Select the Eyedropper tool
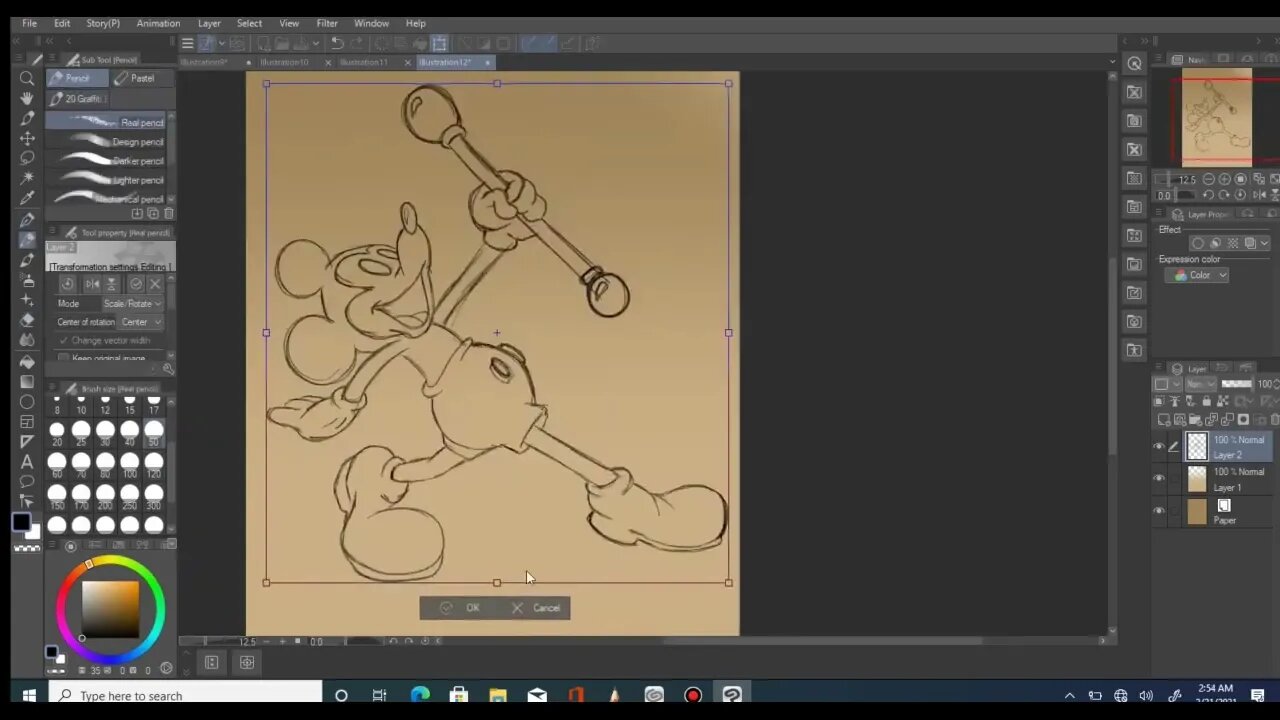The image size is (1280, 720). coord(27,198)
